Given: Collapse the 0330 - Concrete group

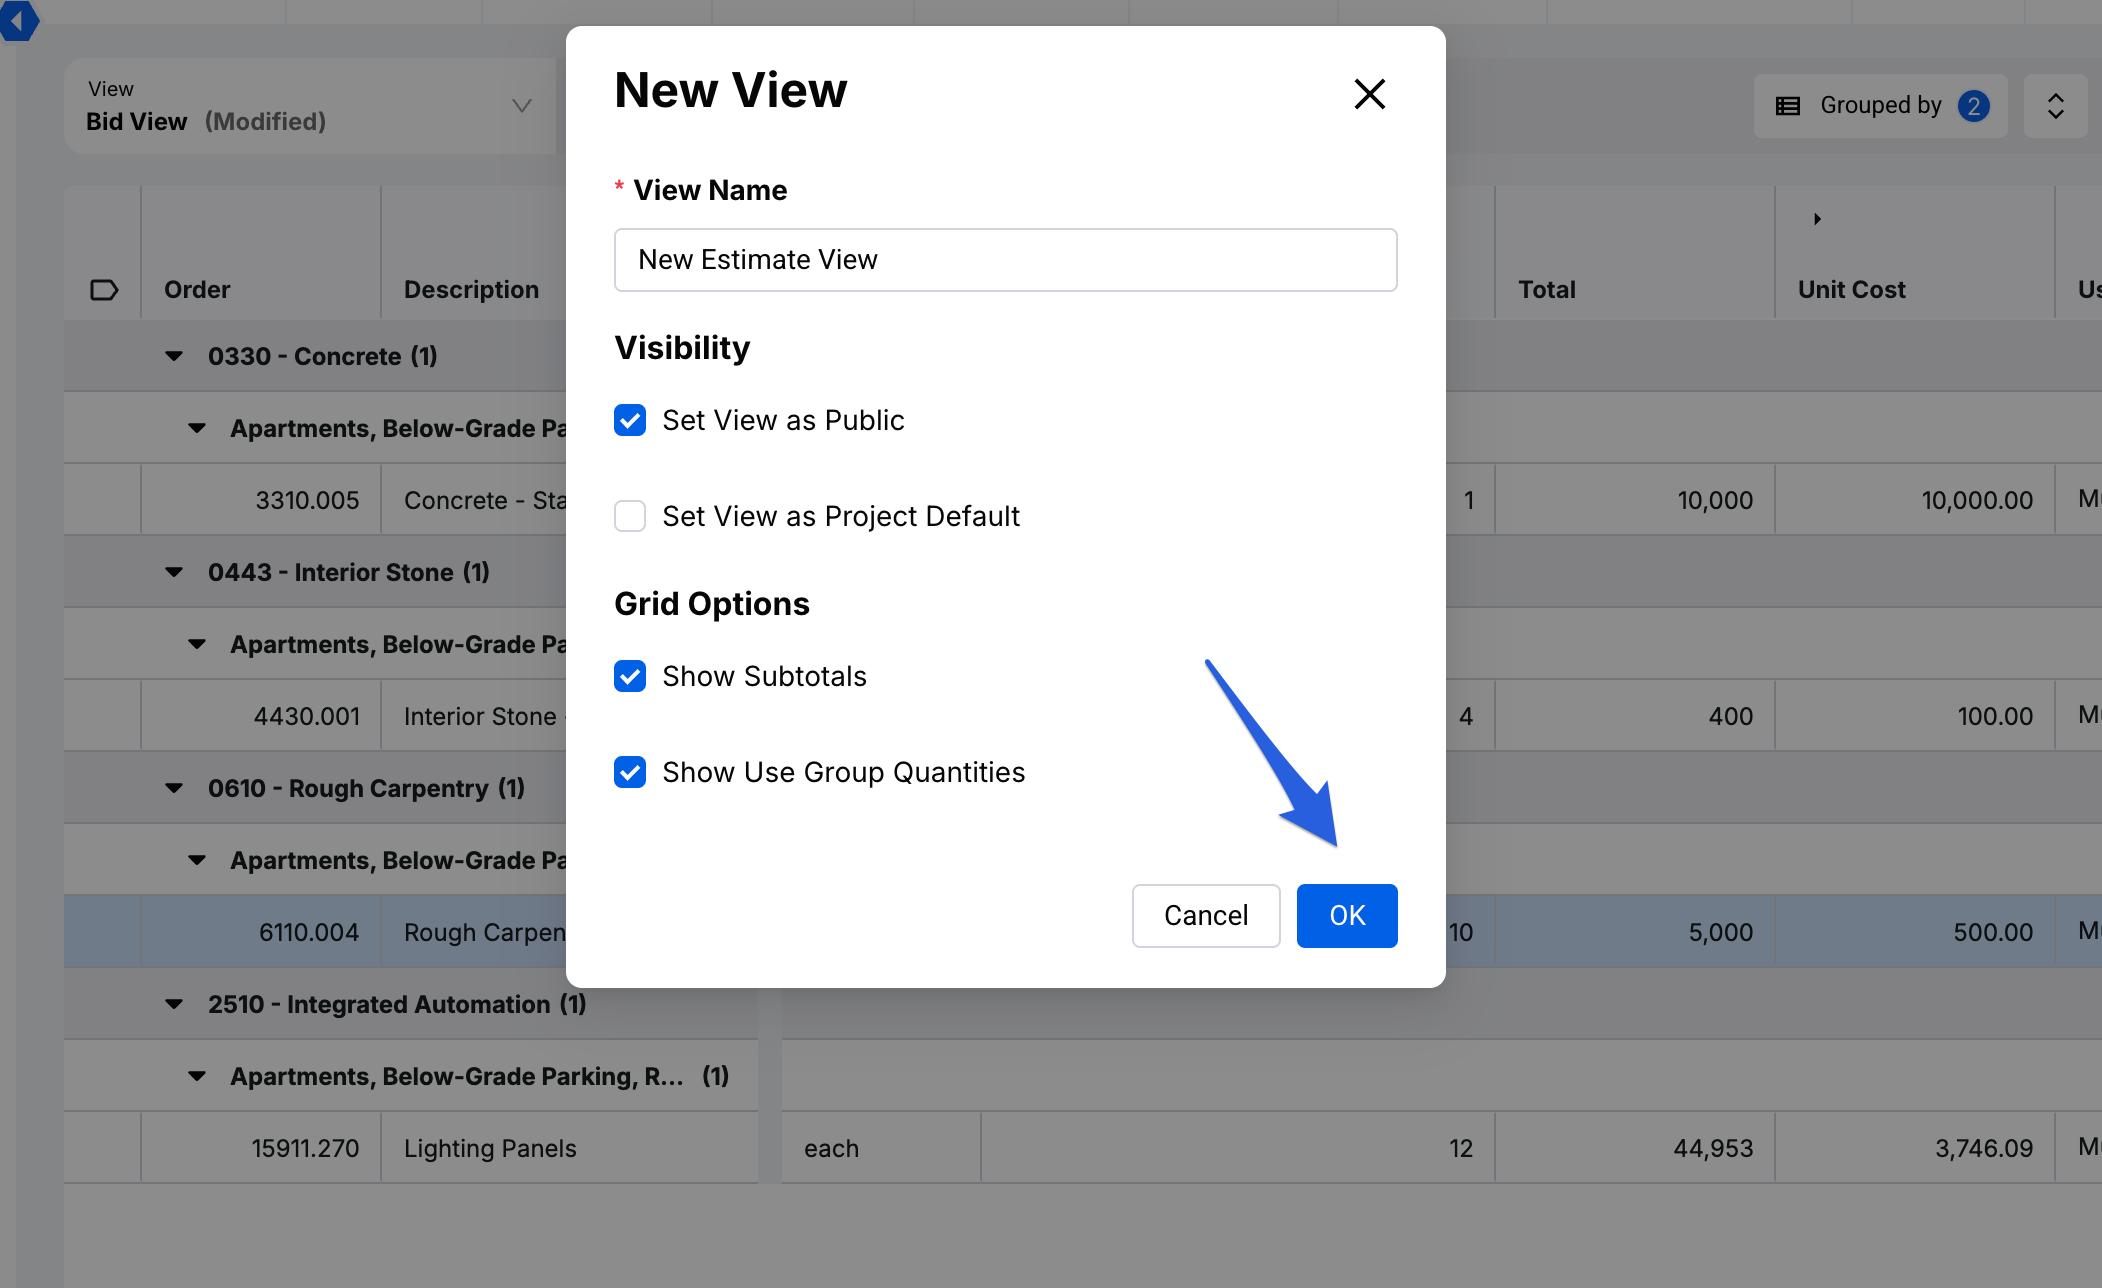Looking at the screenshot, I should (x=174, y=356).
